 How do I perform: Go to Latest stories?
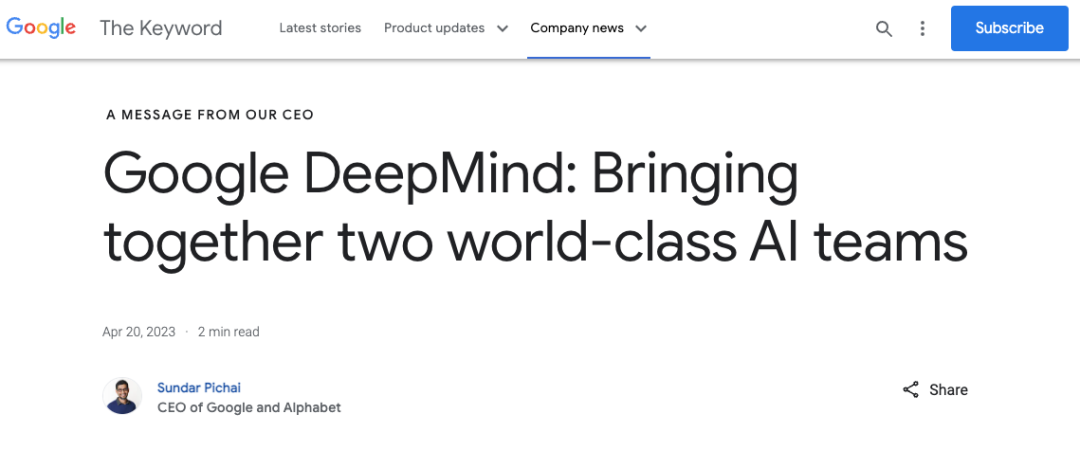click(x=320, y=28)
